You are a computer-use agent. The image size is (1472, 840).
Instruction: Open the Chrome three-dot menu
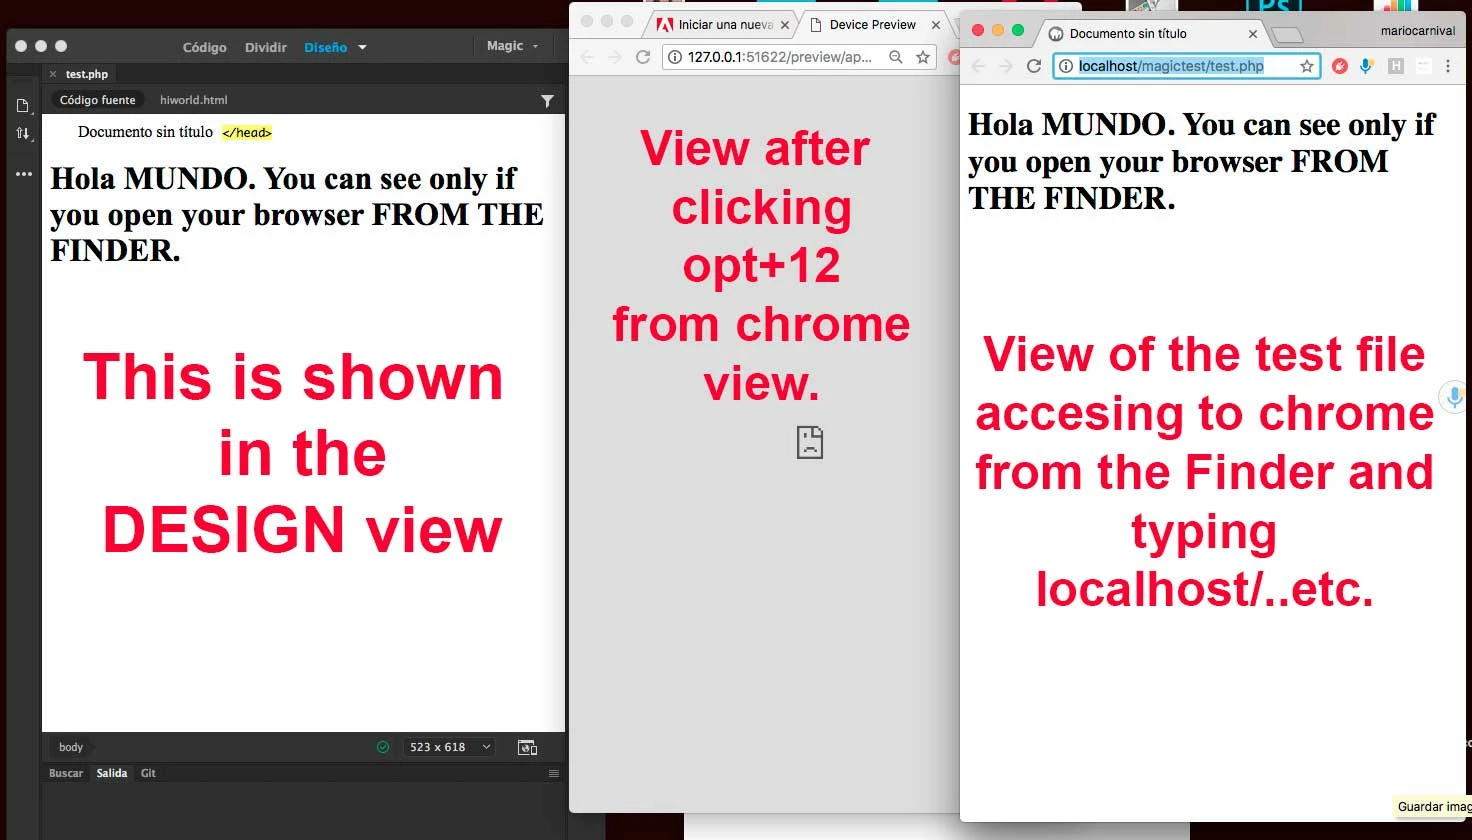tap(1448, 66)
